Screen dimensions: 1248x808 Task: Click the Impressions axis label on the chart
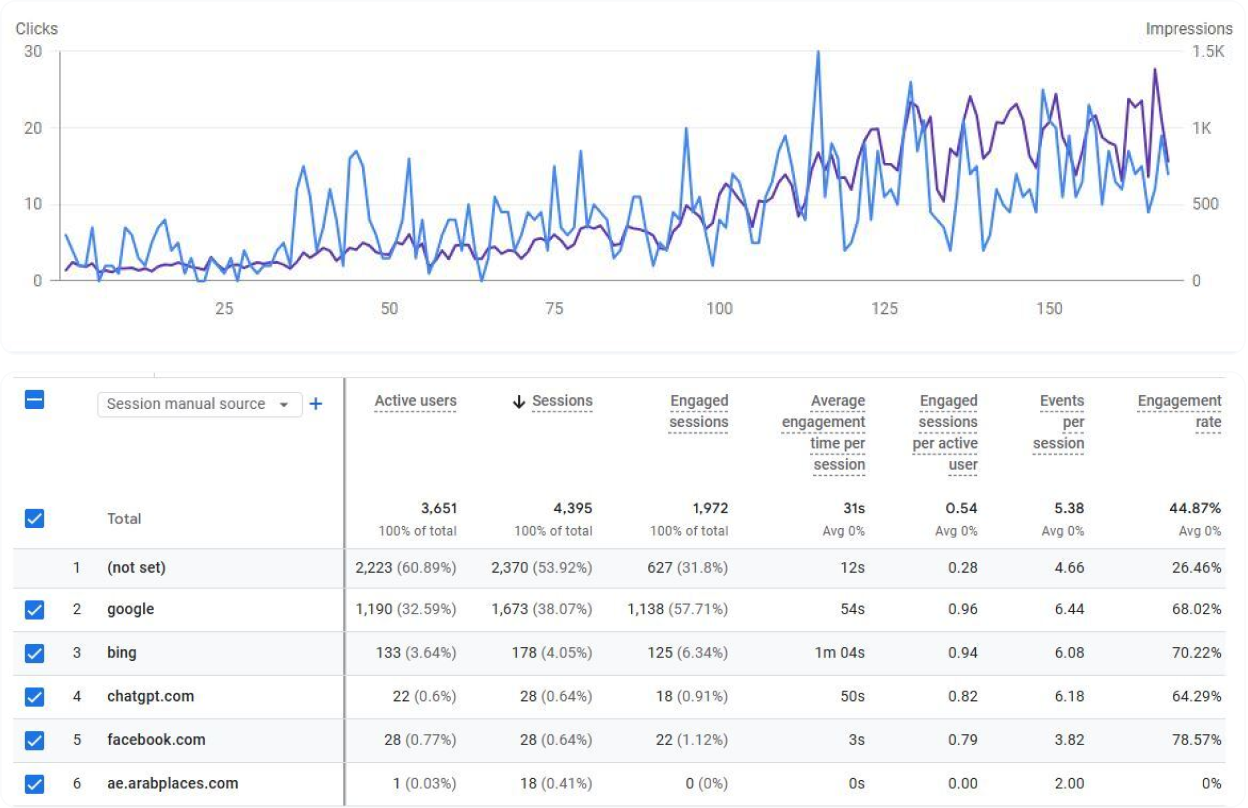click(1190, 29)
